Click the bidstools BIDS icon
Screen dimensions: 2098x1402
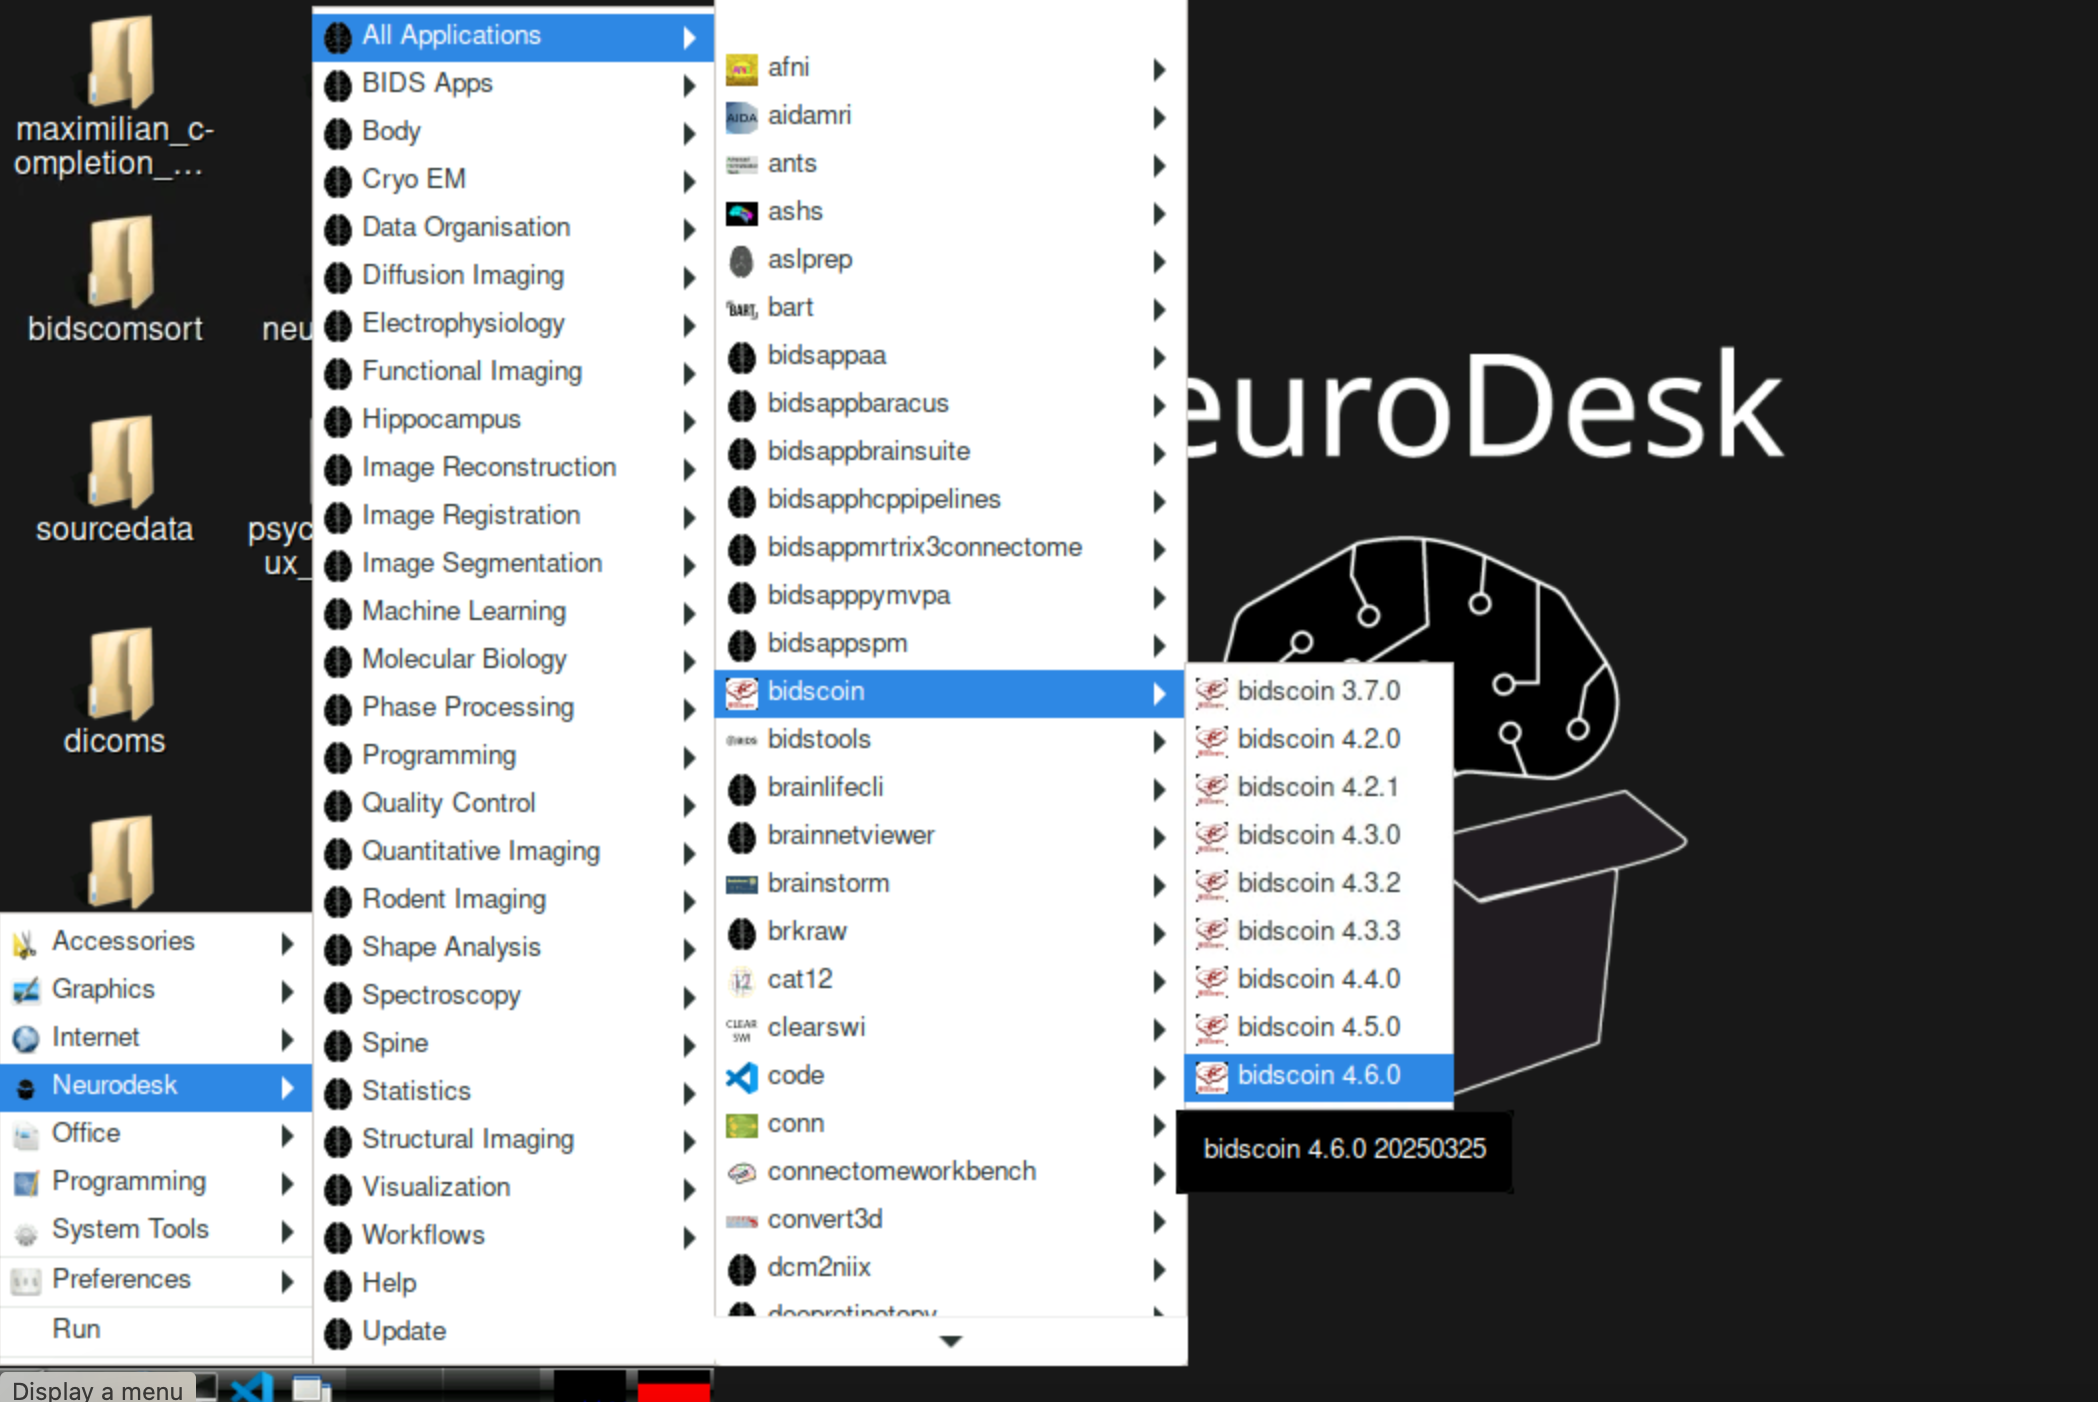pos(741,741)
